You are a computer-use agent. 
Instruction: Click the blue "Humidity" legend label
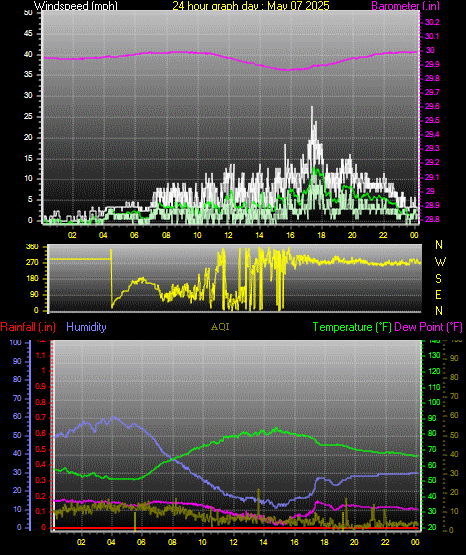tap(86, 327)
